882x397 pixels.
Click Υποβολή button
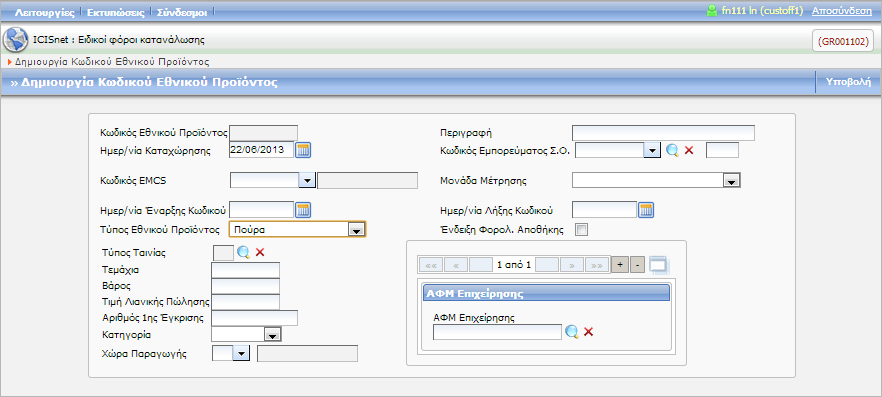point(848,82)
